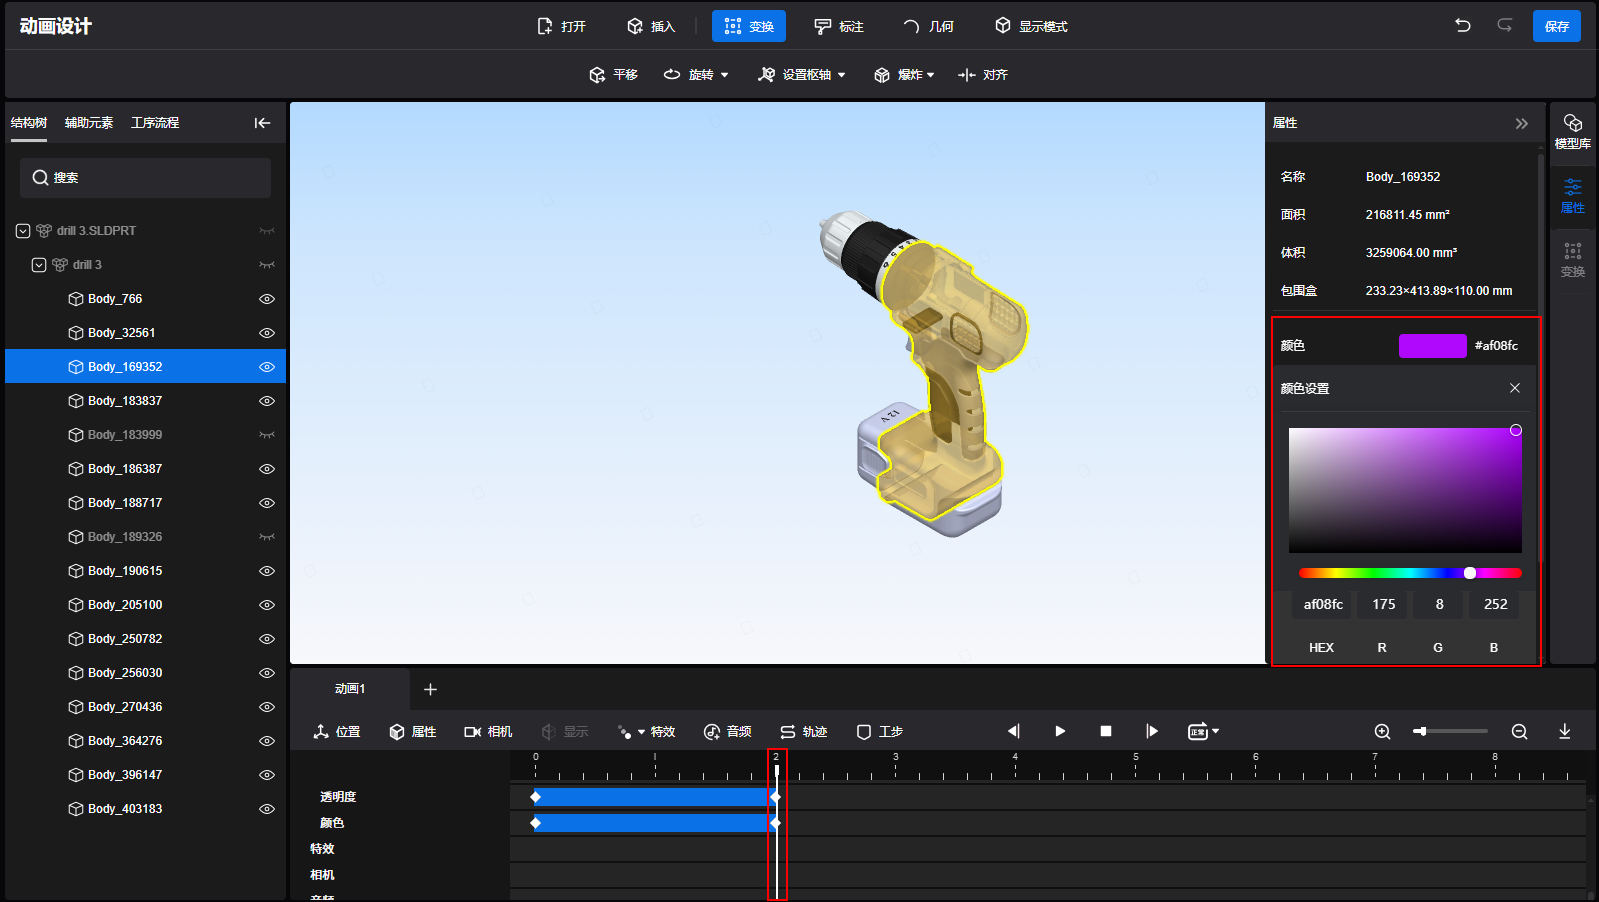1599x902 pixels.
Task: Show the hidden Body_189326
Action: tap(267, 537)
